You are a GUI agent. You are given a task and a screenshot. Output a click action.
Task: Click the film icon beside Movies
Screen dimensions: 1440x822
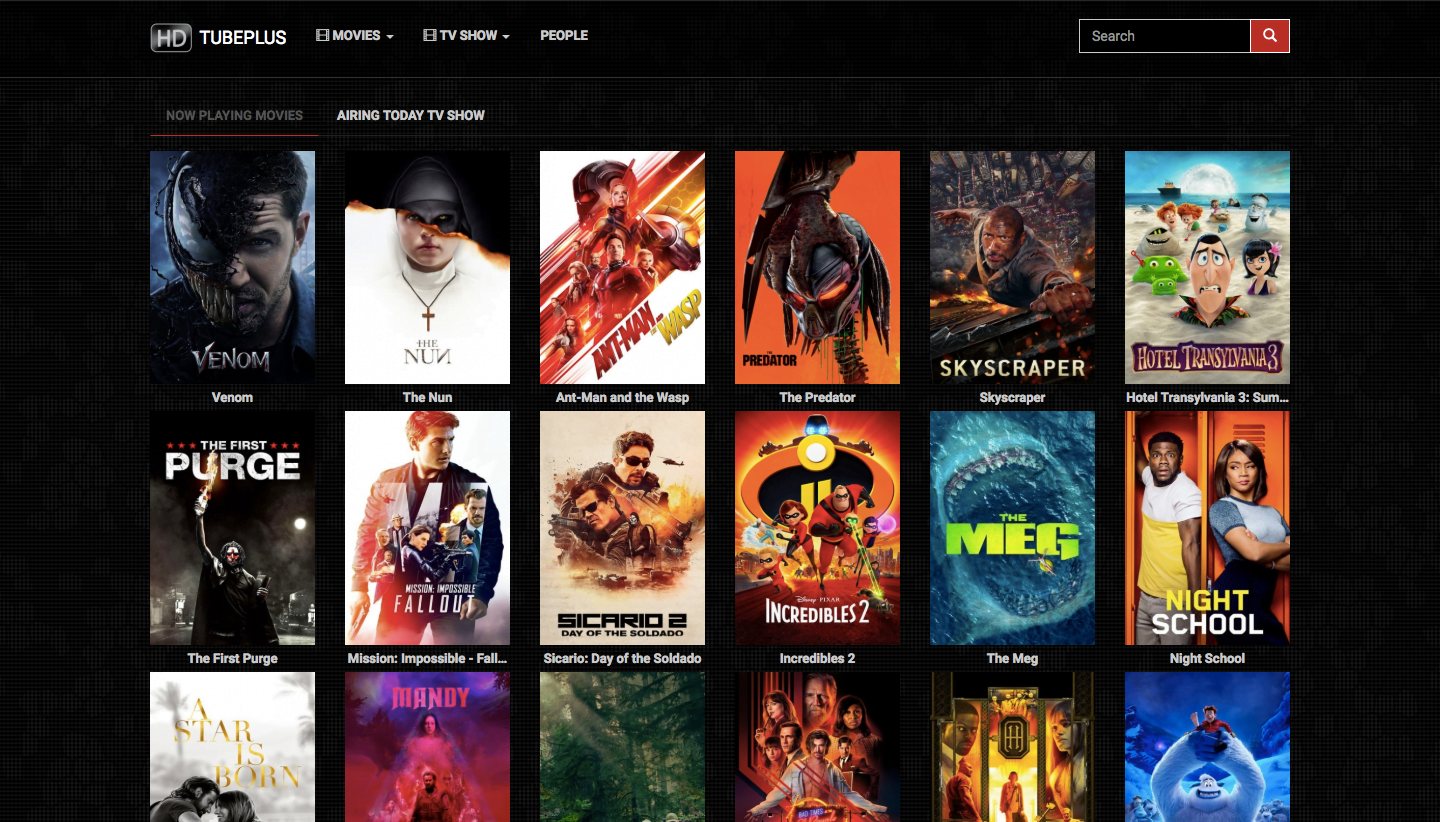[322, 35]
